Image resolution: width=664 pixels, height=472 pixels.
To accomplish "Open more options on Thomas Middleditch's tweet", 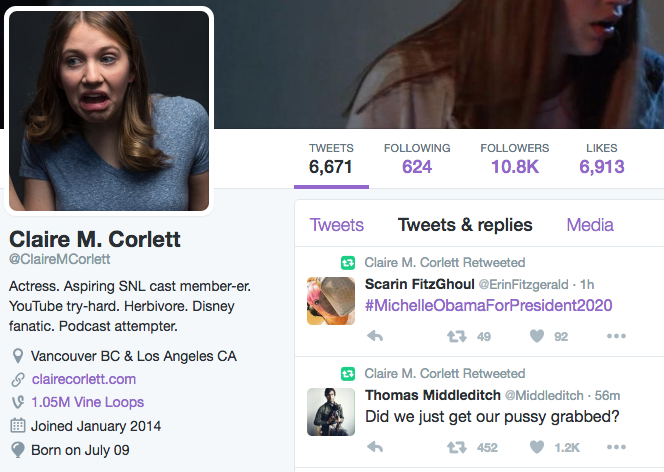I will click(617, 447).
